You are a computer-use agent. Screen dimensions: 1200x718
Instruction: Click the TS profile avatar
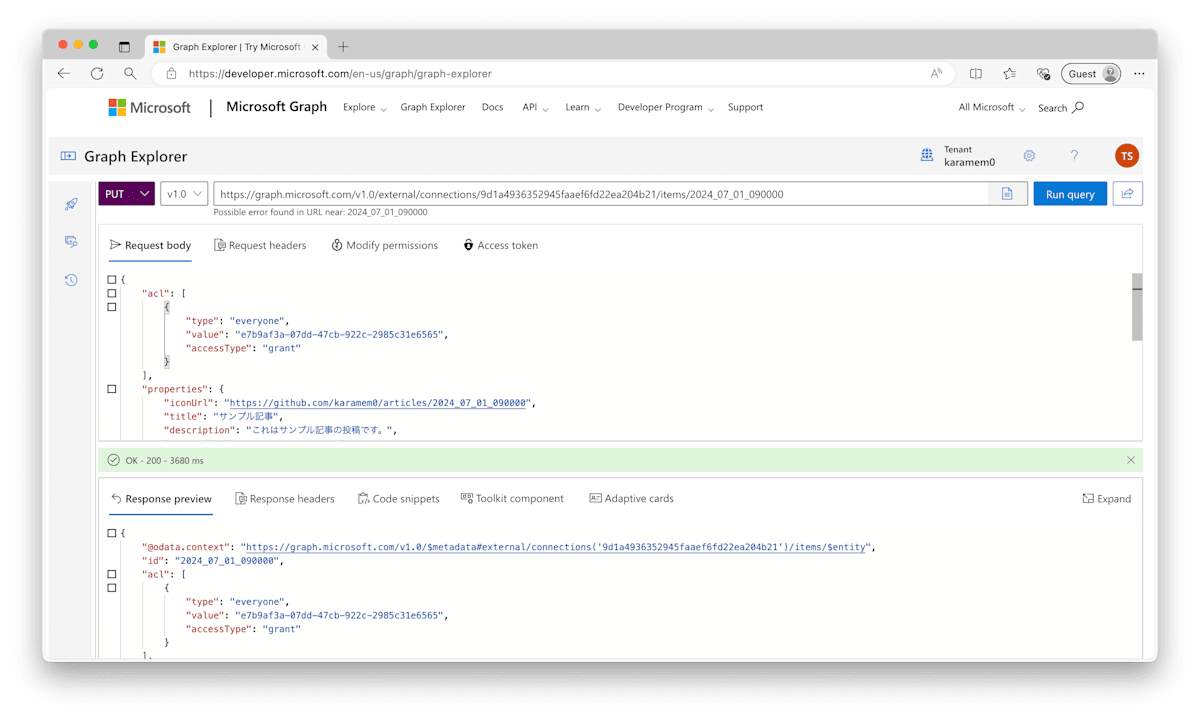[1127, 156]
